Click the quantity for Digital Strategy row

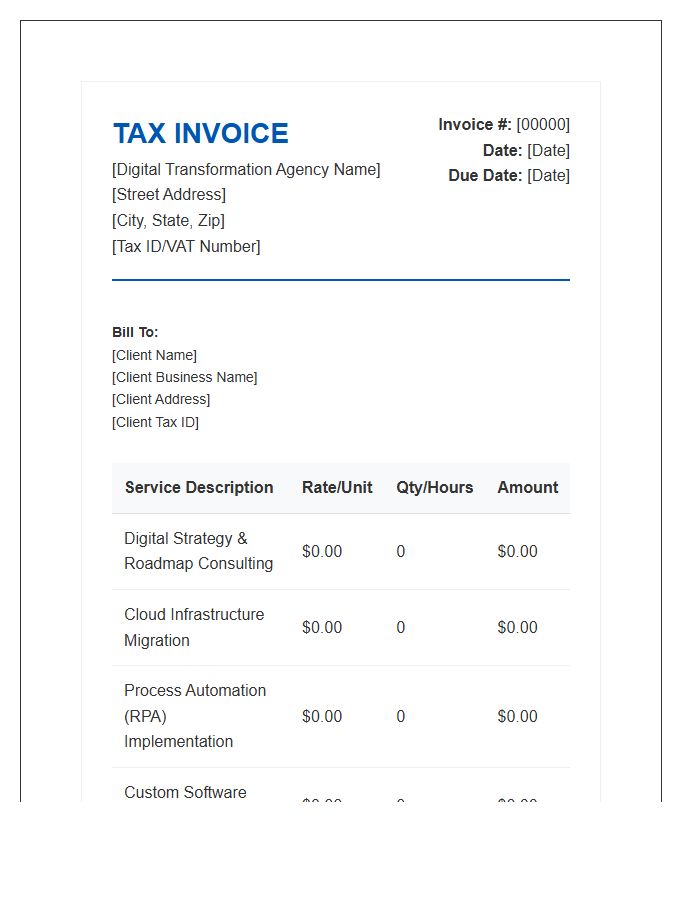click(x=400, y=552)
